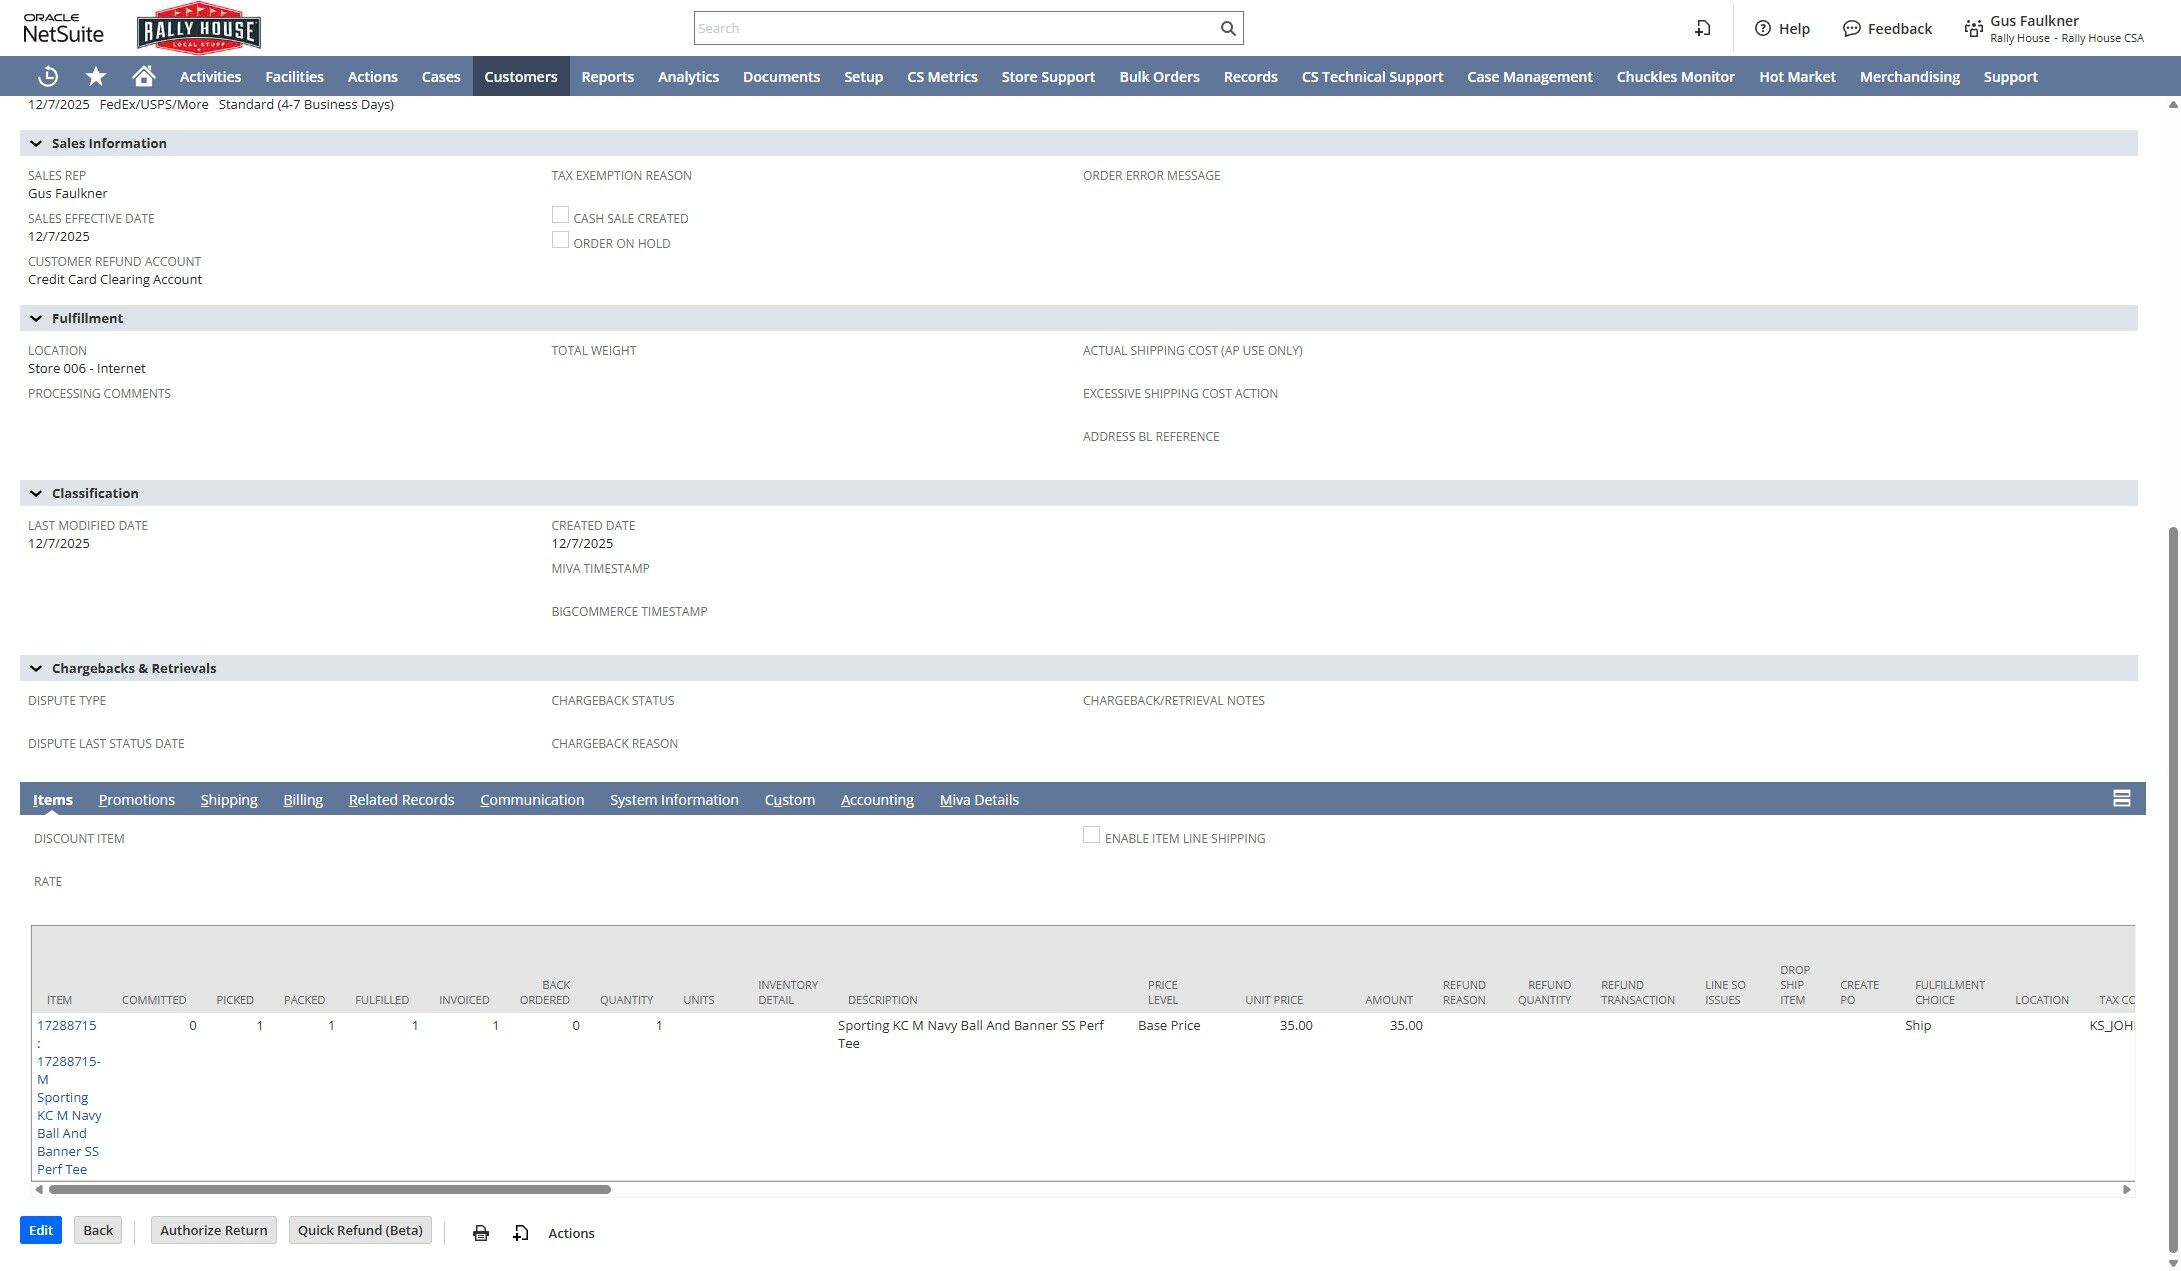Screen dimensions: 2181x1271
Task: Go to the Home house icon
Action: click(144, 77)
